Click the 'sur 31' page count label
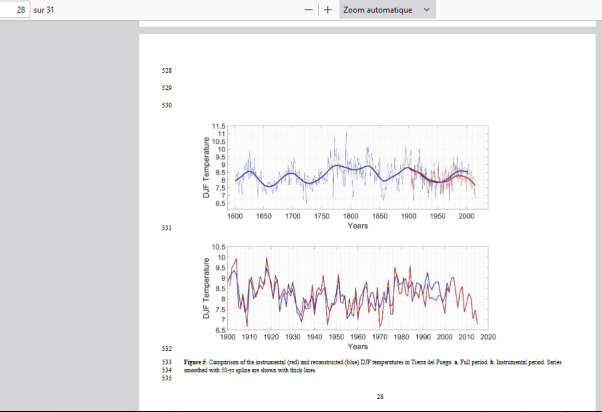The height and width of the screenshot is (412, 602). (x=44, y=9)
